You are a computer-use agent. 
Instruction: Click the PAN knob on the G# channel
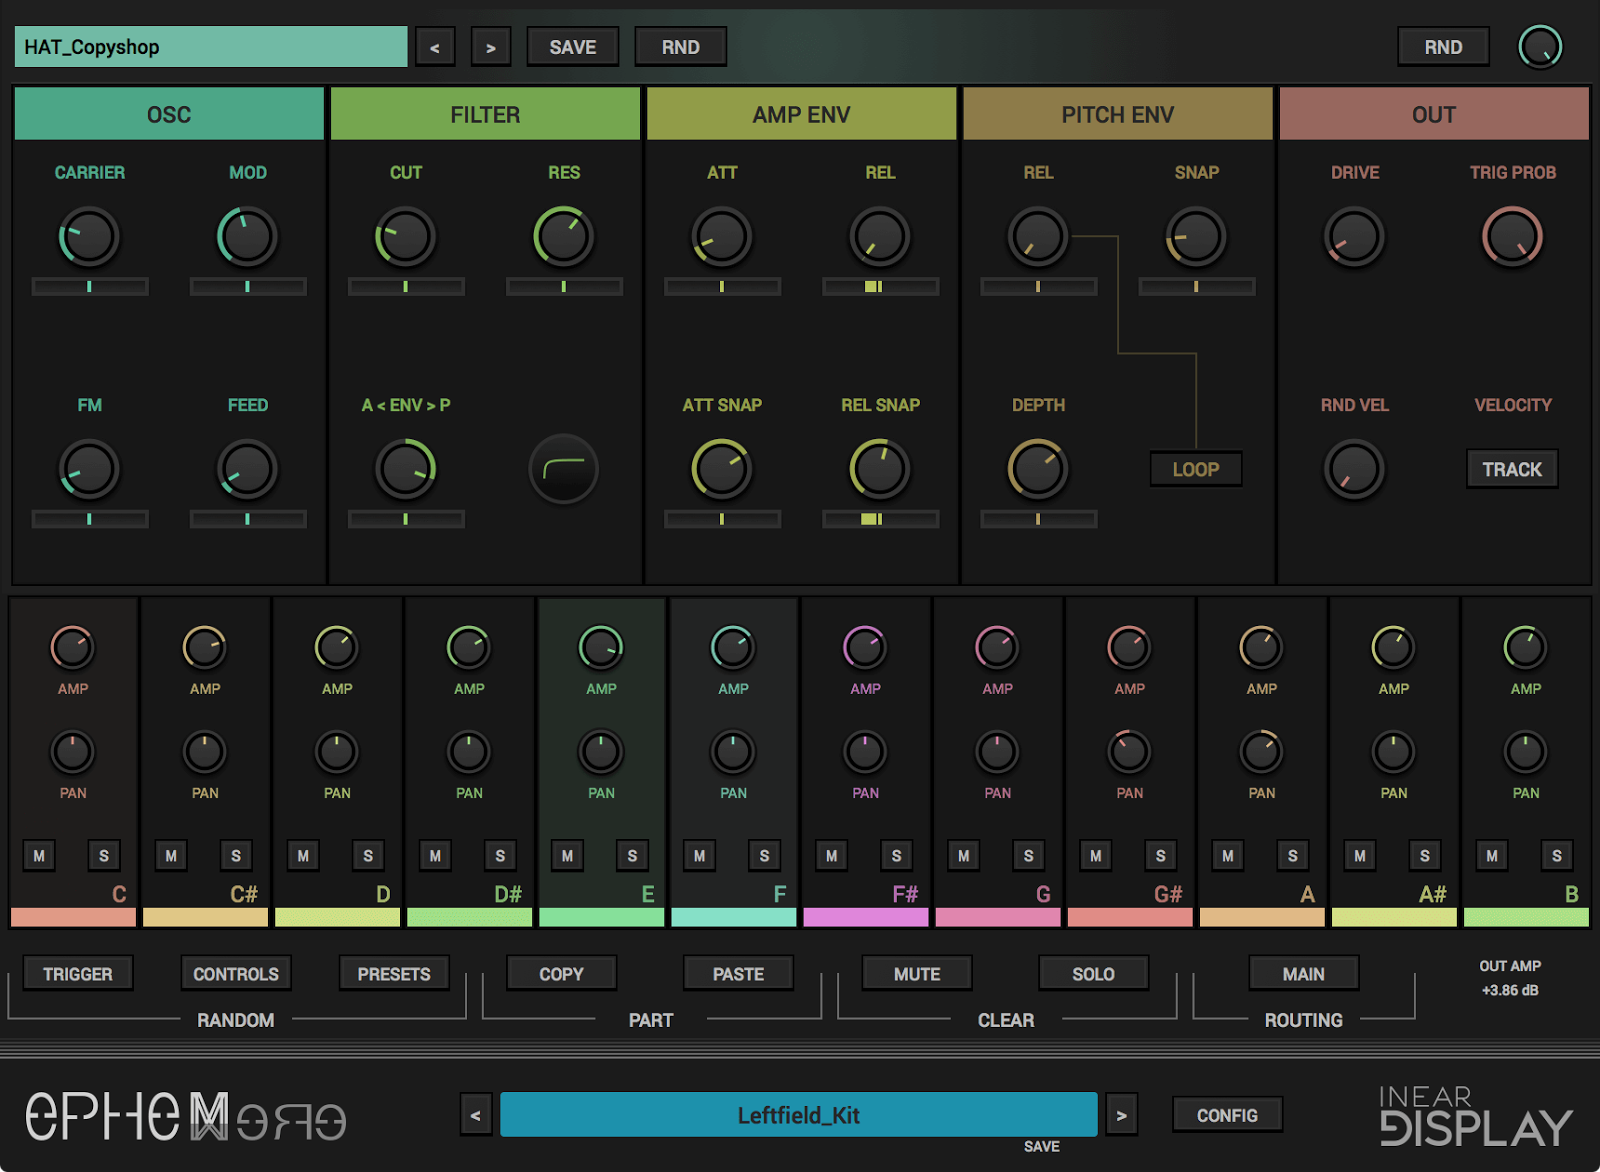(x=1129, y=752)
